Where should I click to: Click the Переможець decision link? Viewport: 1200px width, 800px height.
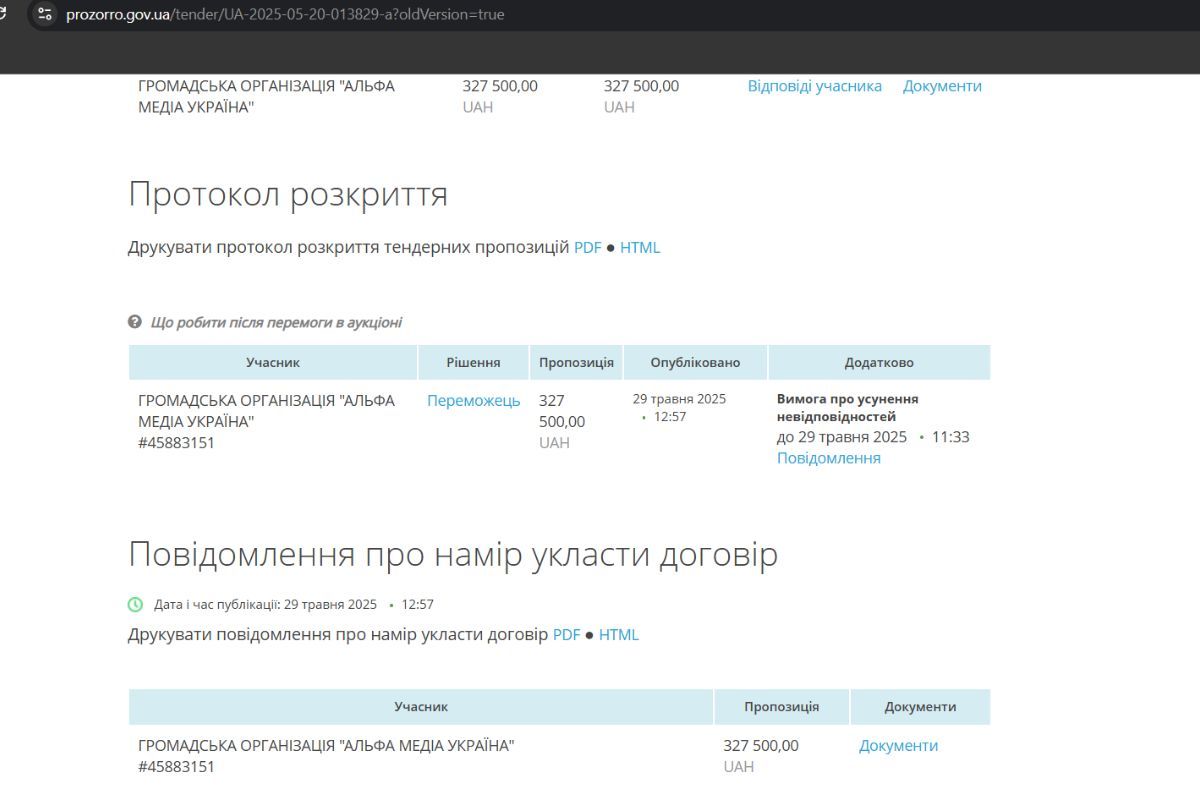(473, 400)
